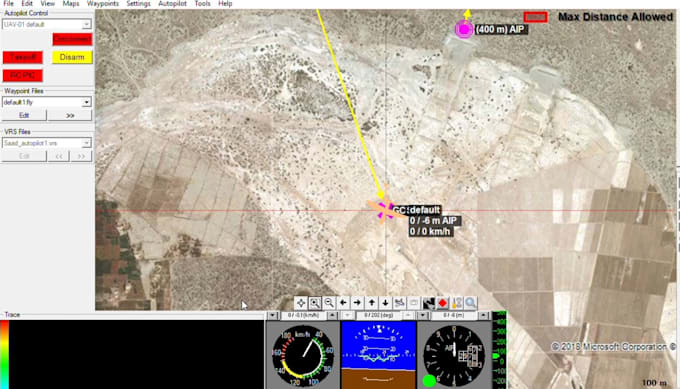Viewport: 680px width, 389px height.
Task: Select the map pan/center crosshair tool
Action: coord(301,303)
